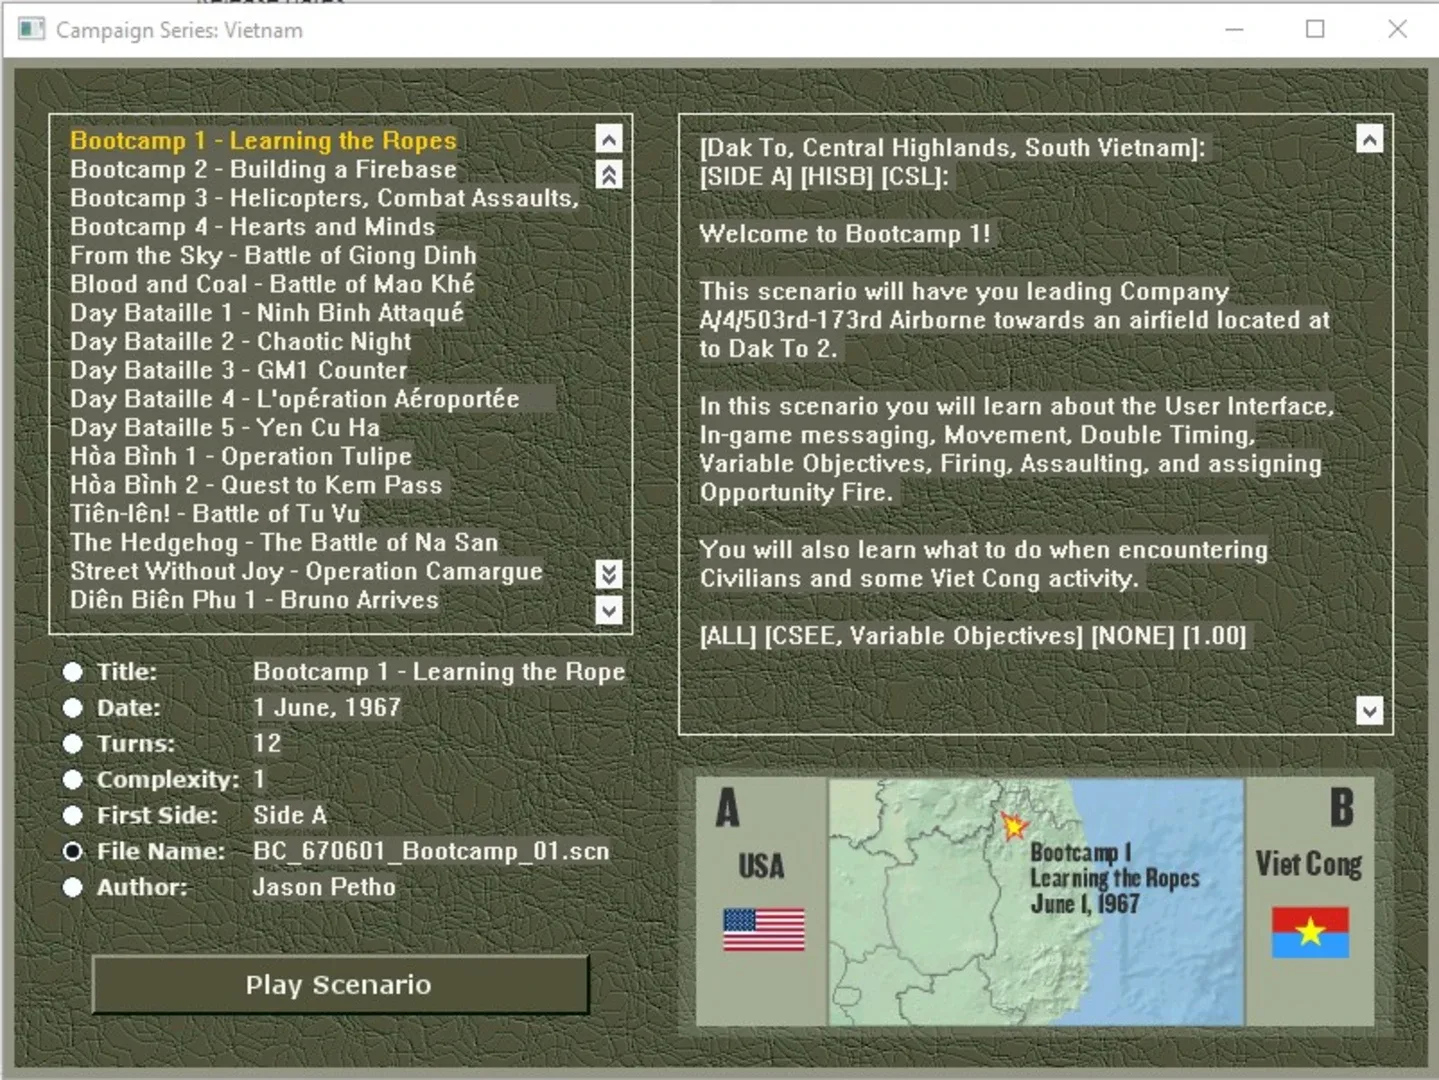
Task: Click the up arrow of the description panel scrollbar
Action: coord(1370,137)
